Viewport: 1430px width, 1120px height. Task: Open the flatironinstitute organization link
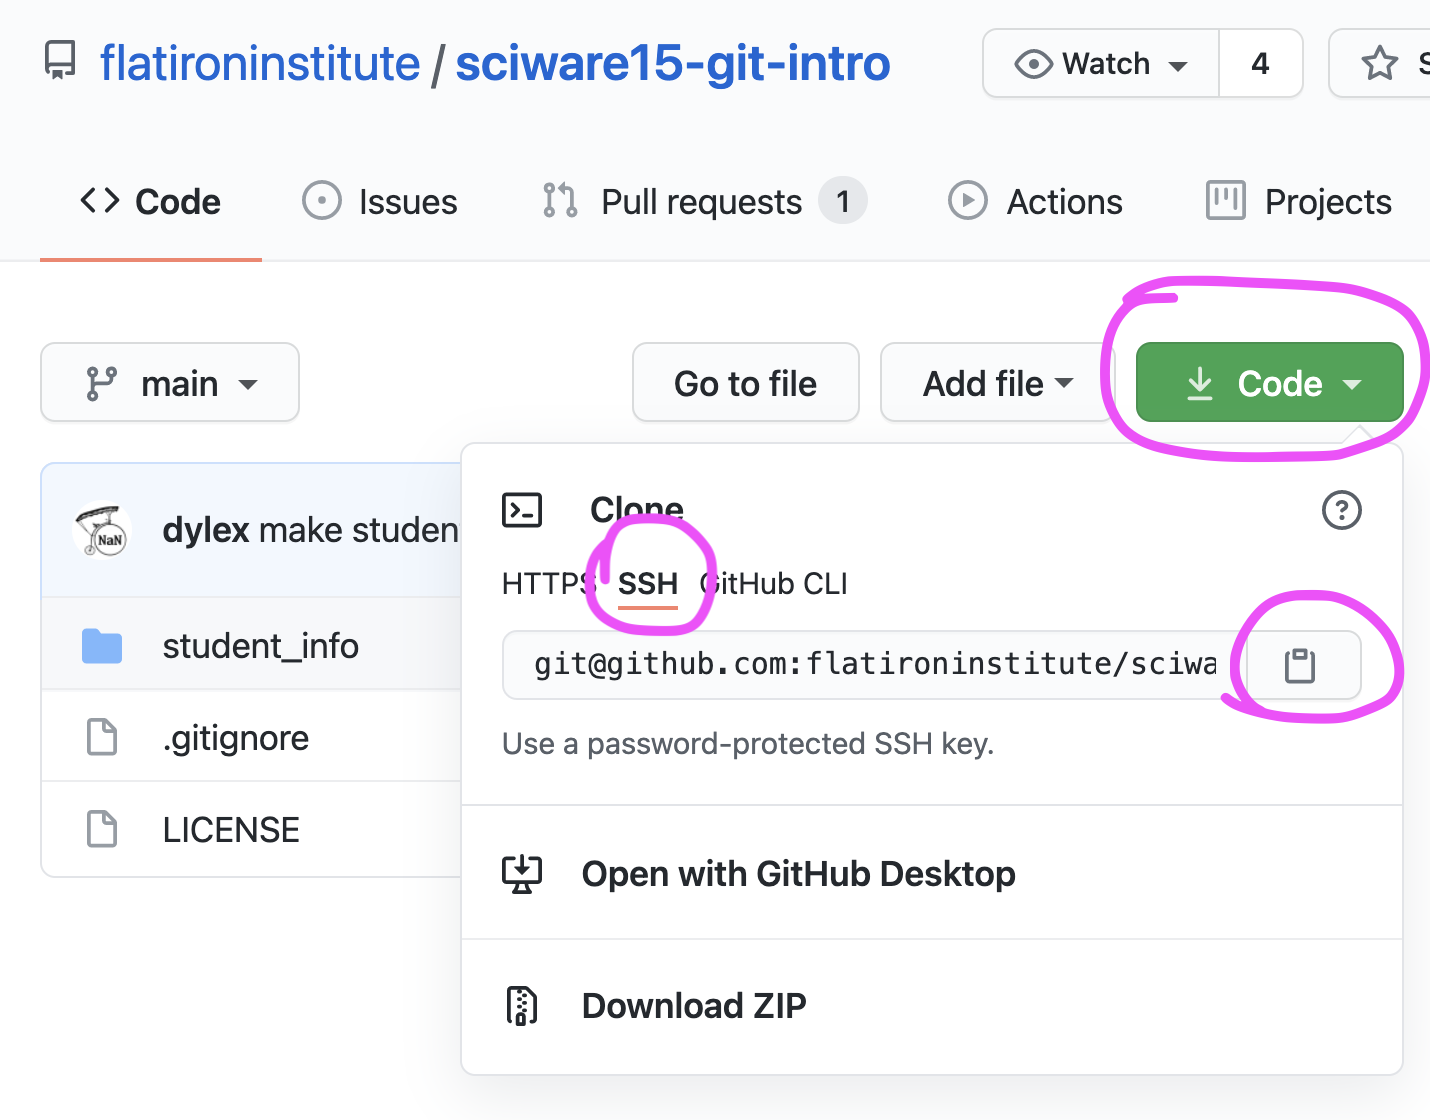pos(260,63)
